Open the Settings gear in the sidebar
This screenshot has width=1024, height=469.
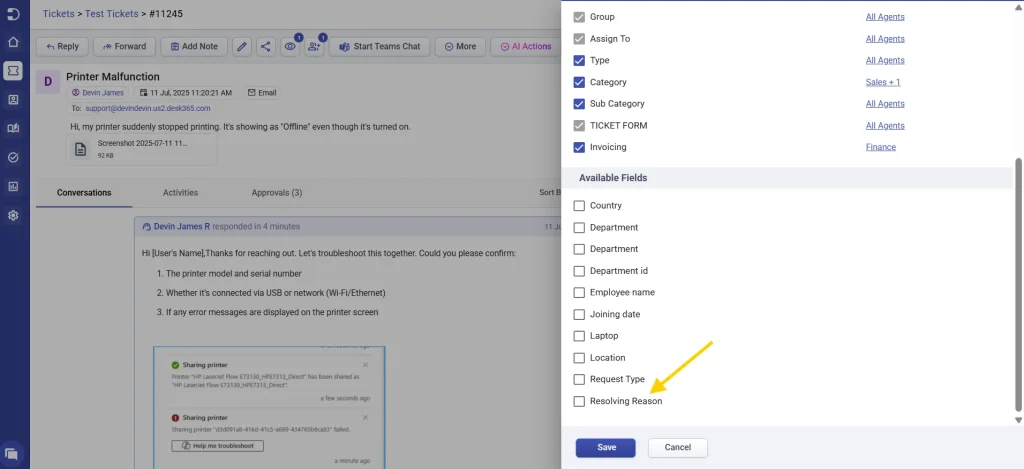click(13, 215)
